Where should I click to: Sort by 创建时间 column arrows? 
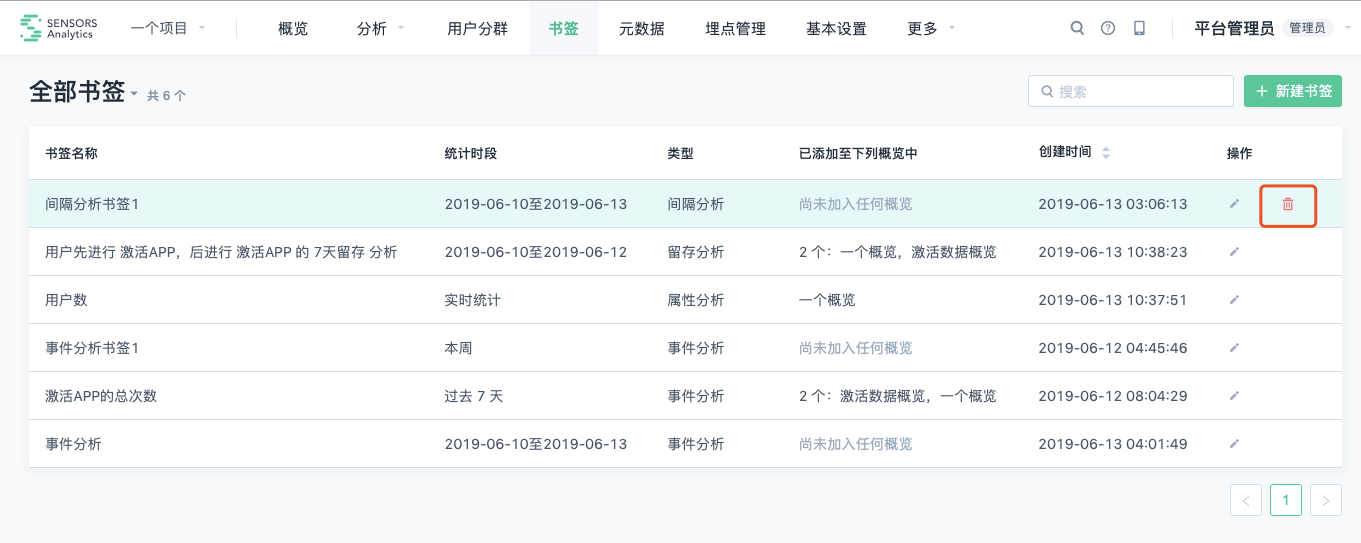[x=1106, y=153]
